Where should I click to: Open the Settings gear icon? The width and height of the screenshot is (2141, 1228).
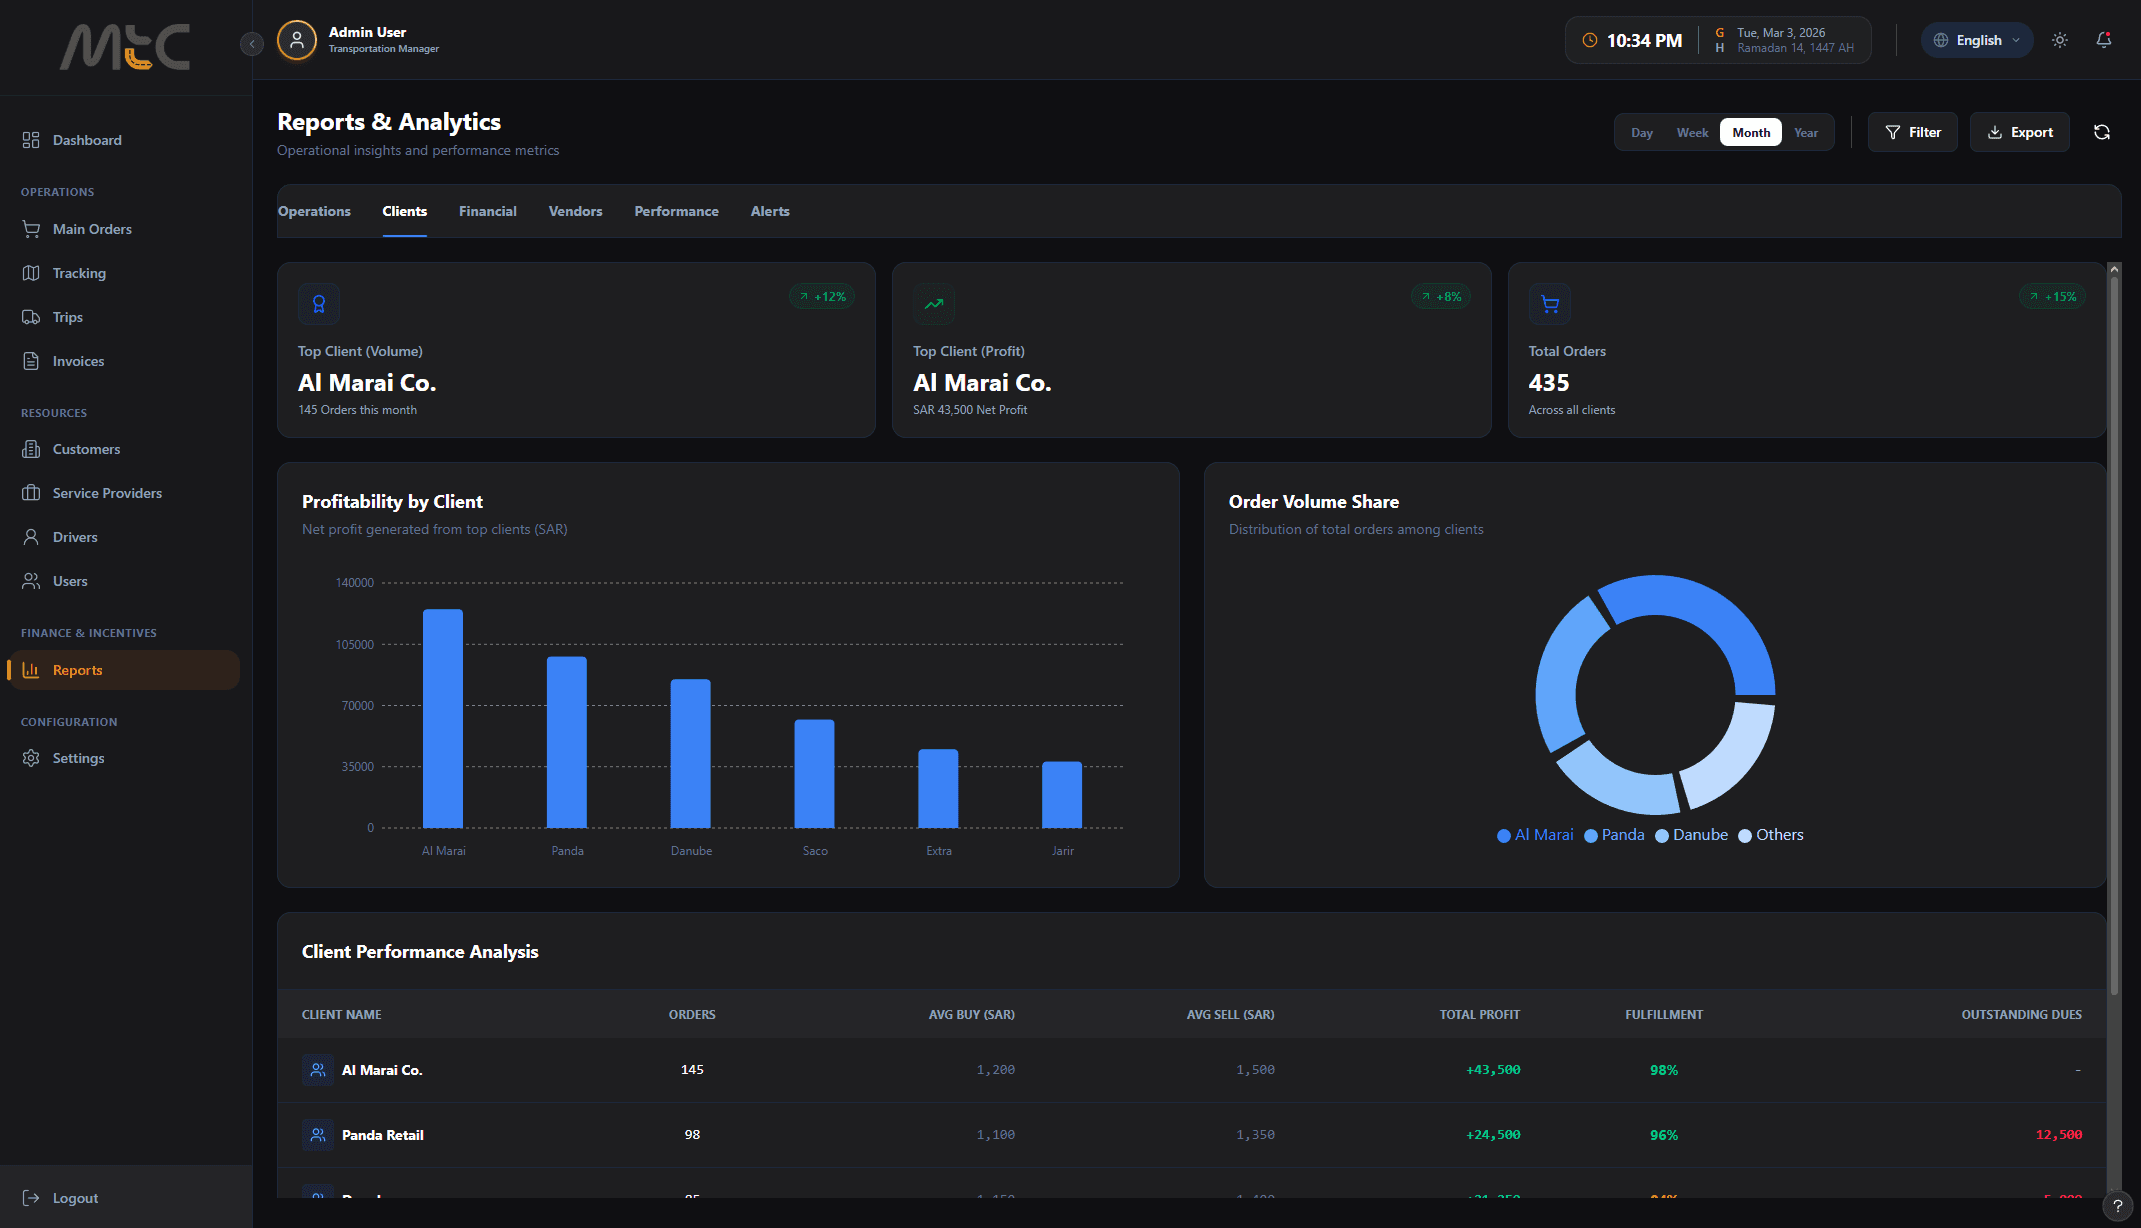tap(31, 758)
